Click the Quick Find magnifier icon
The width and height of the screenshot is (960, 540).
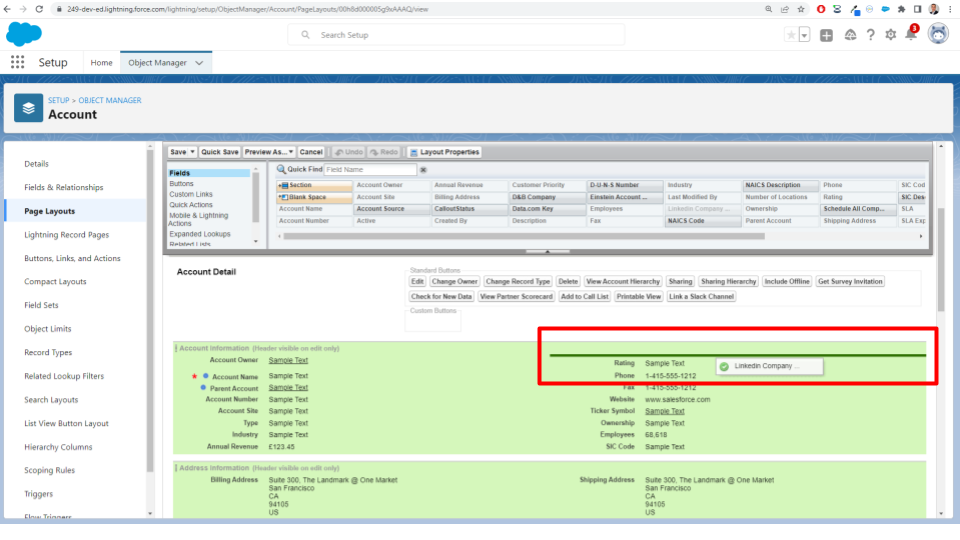(281, 169)
